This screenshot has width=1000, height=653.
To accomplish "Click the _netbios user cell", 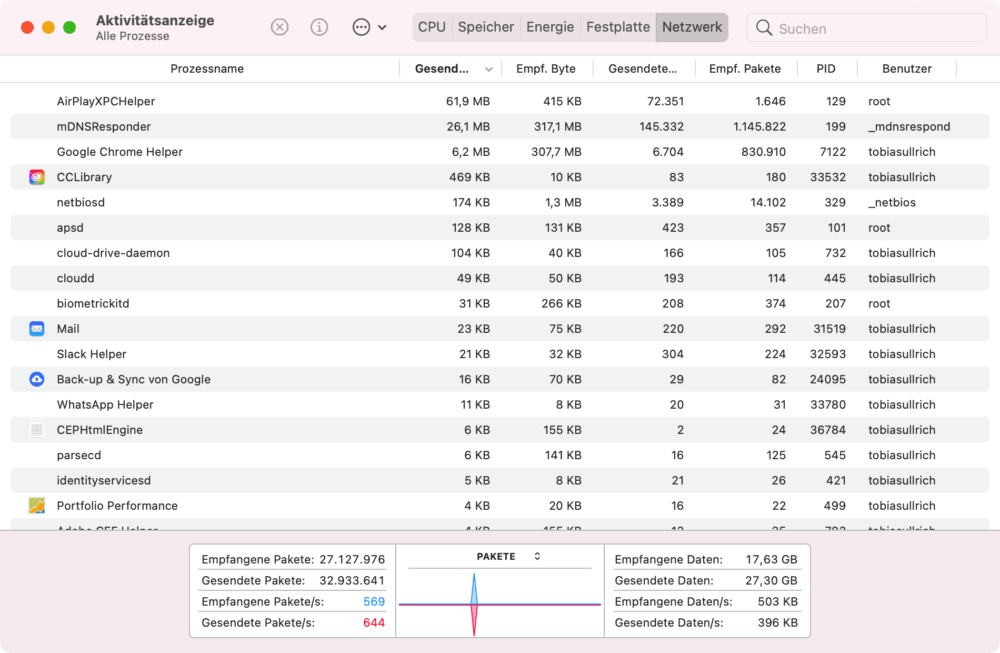I will tap(892, 203).
